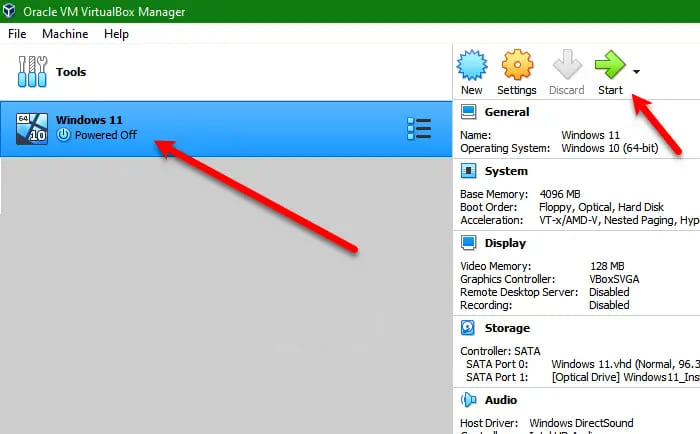Open the Help menu
The image size is (700, 434).
click(x=116, y=34)
